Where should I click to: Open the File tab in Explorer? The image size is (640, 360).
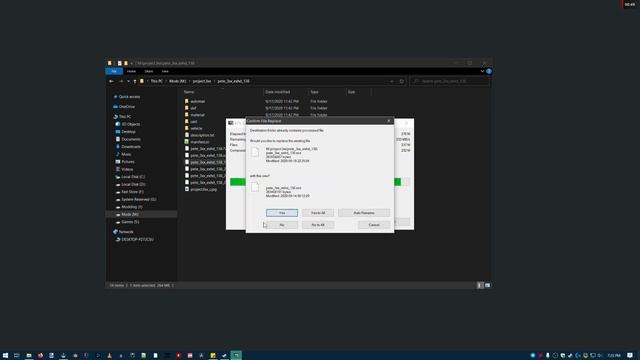point(114,71)
